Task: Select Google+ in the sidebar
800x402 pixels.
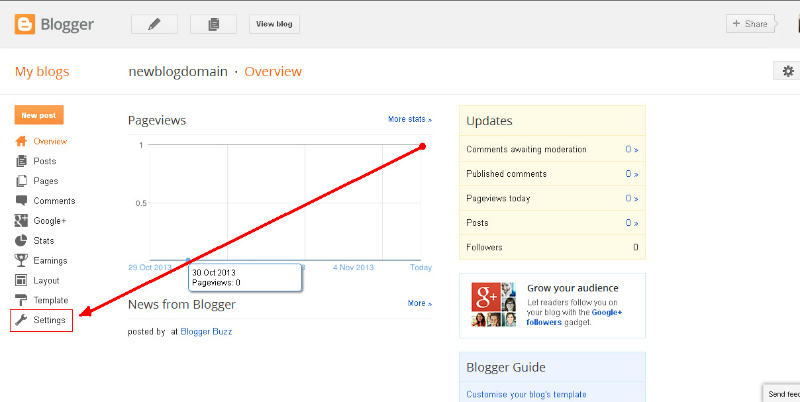Action: pos(50,221)
